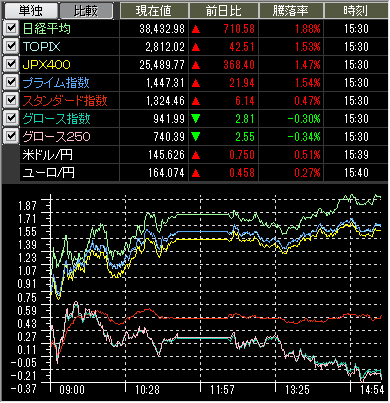The height and width of the screenshot is (403, 390).
Task: Click the 騰落率 column header
Action: [291, 11]
